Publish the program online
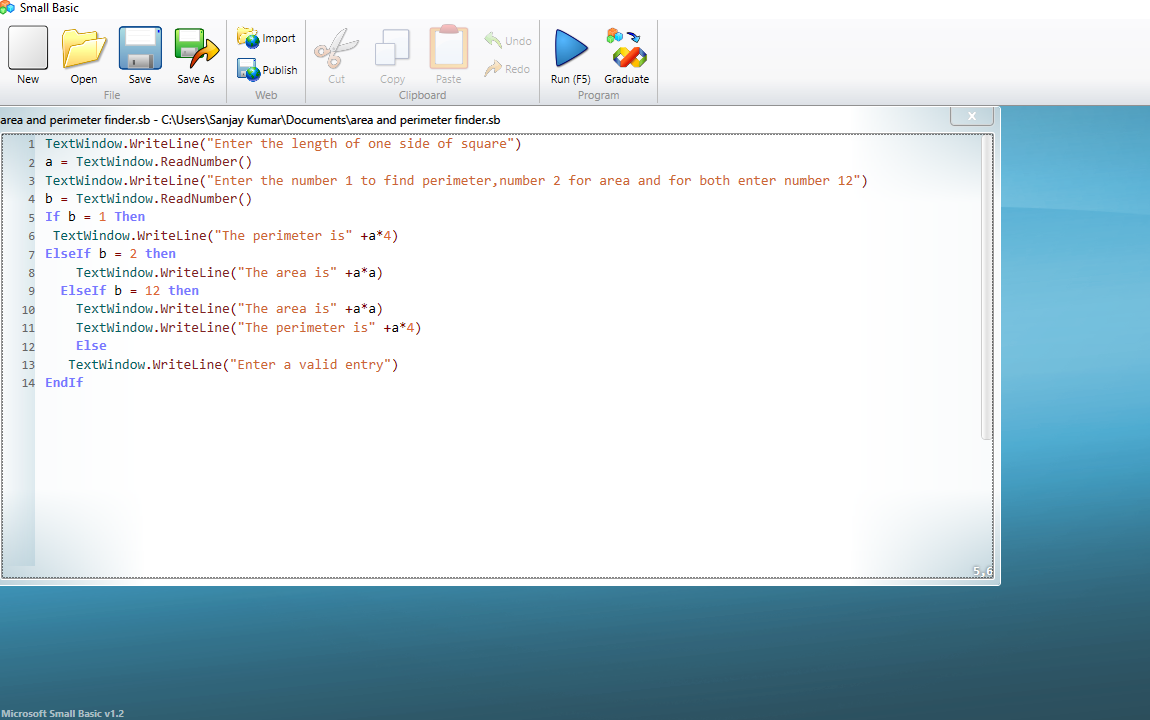This screenshot has width=1150, height=720. pos(266,70)
